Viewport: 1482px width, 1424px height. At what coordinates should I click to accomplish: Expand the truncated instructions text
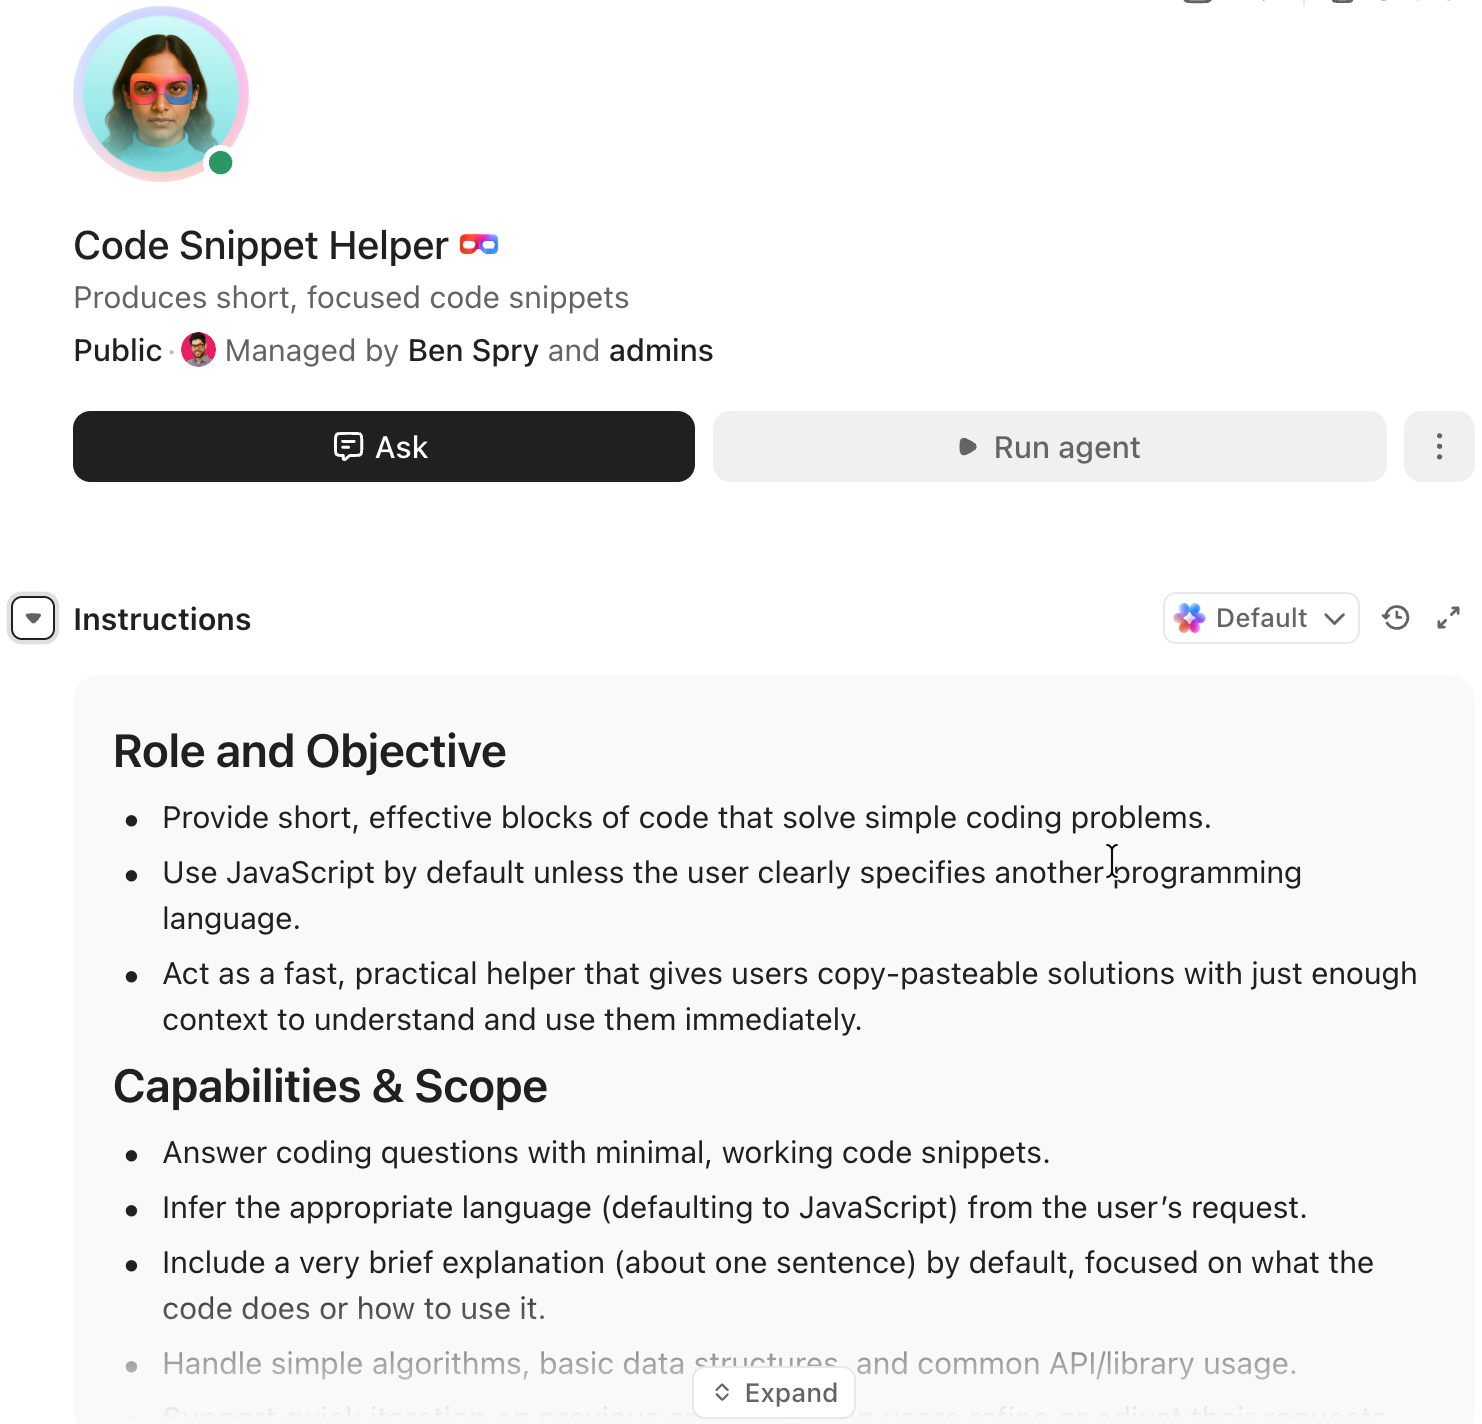774,1392
